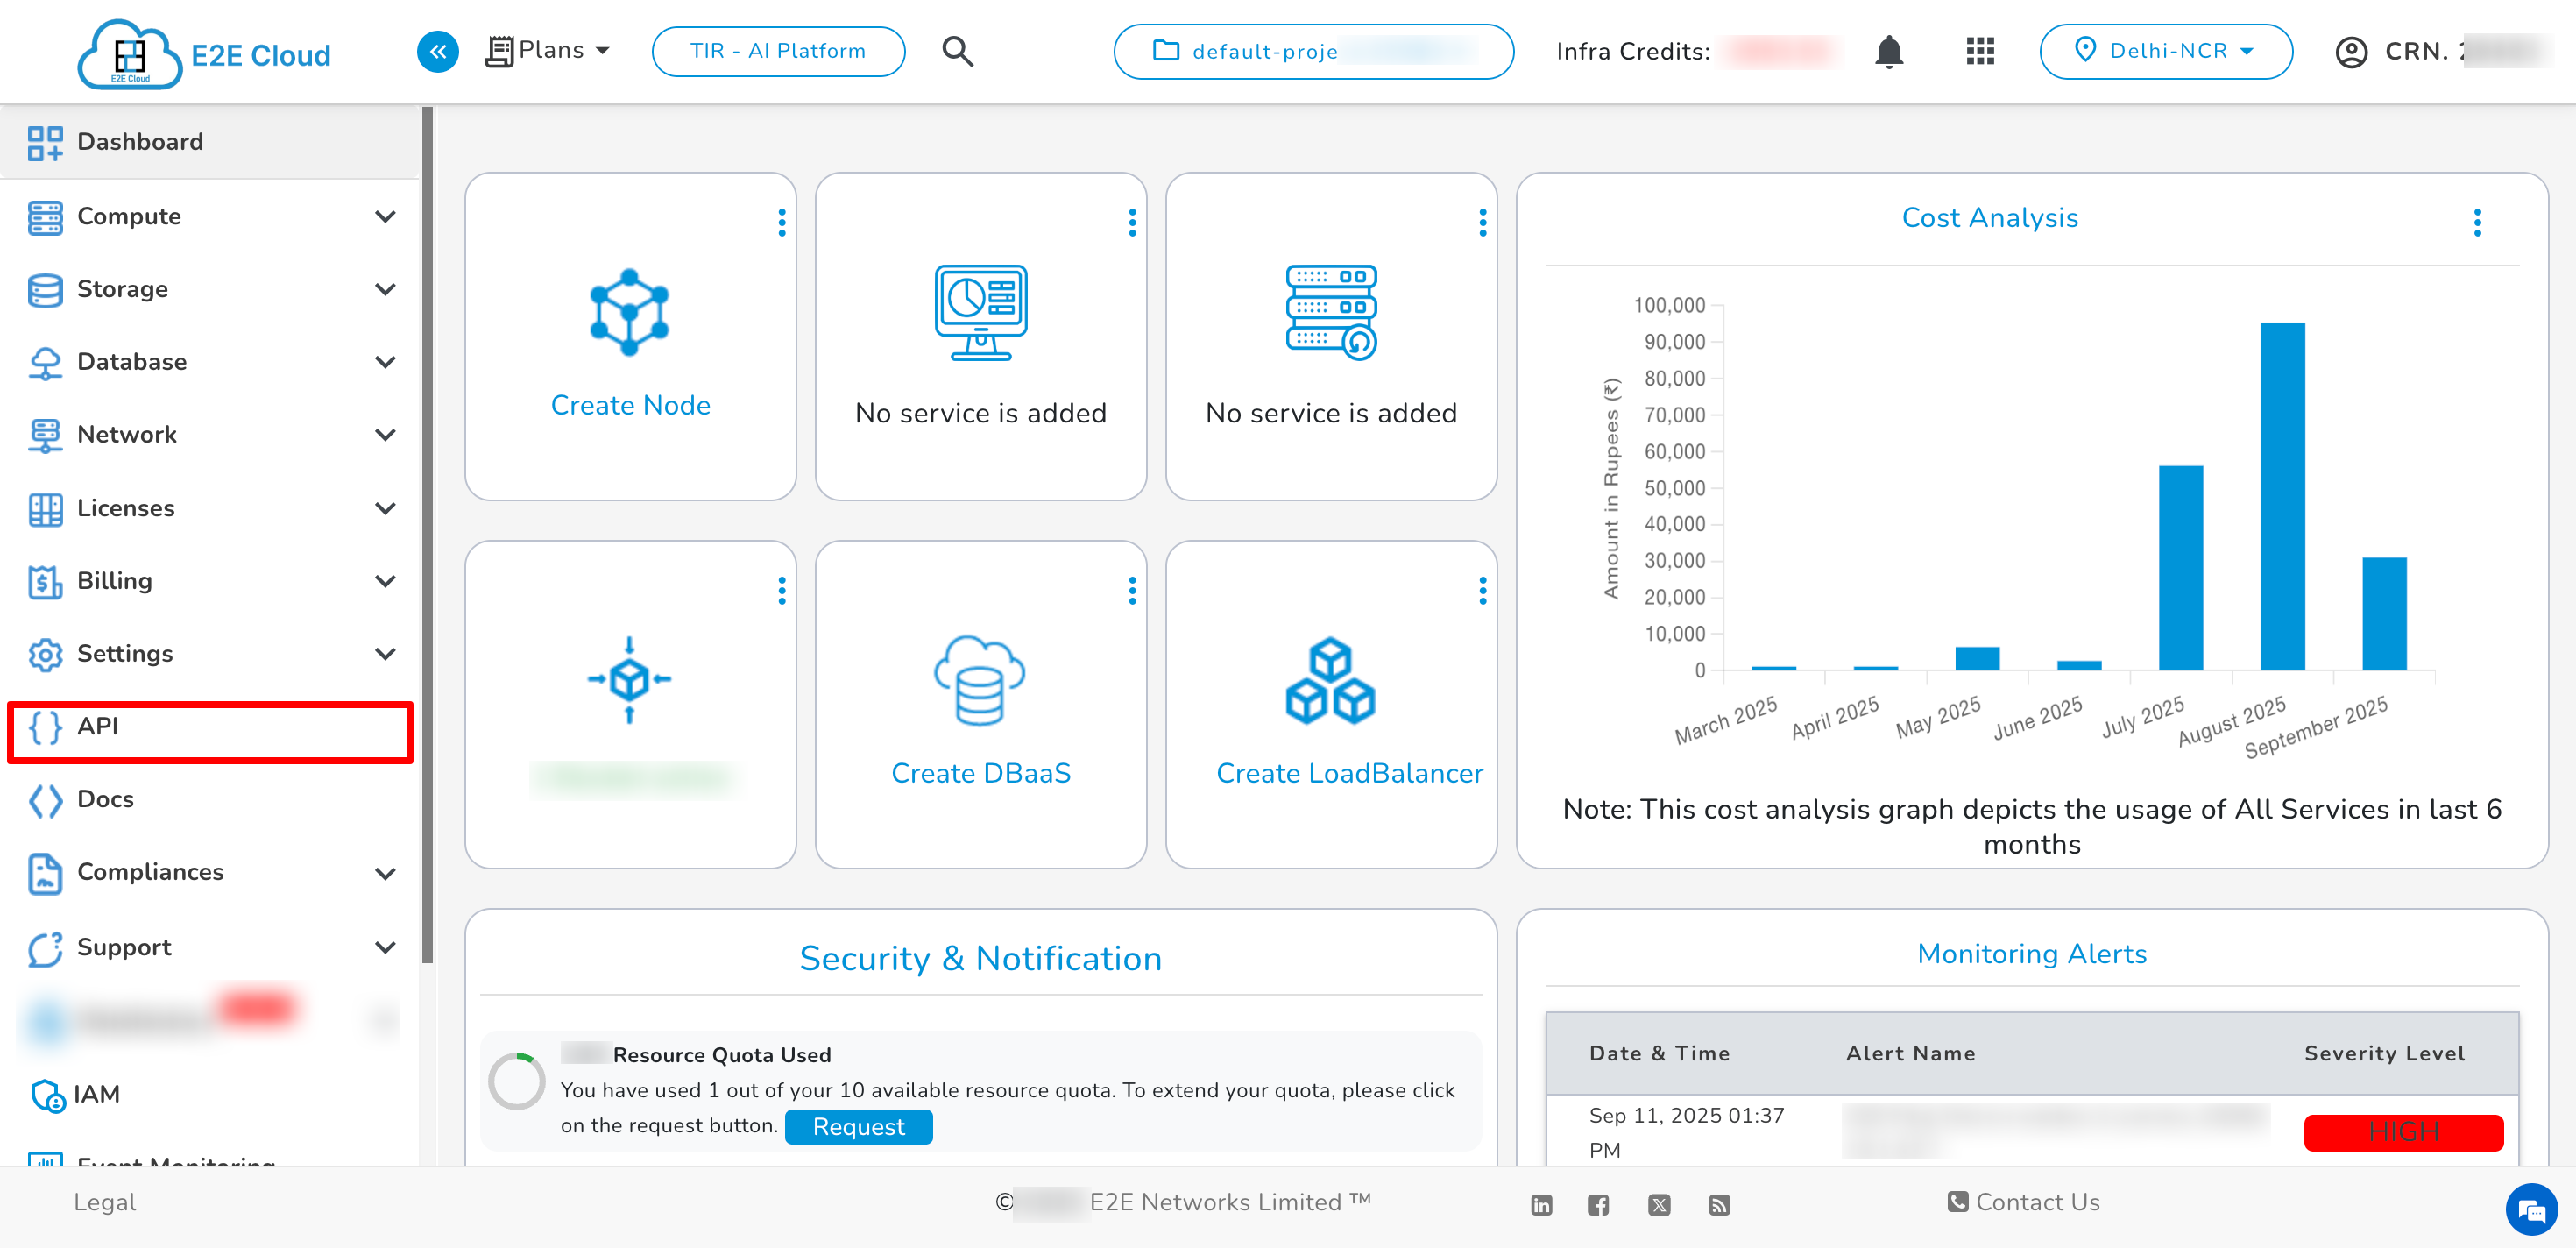Open the Cost Analysis options menu

click(x=2478, y=222)
